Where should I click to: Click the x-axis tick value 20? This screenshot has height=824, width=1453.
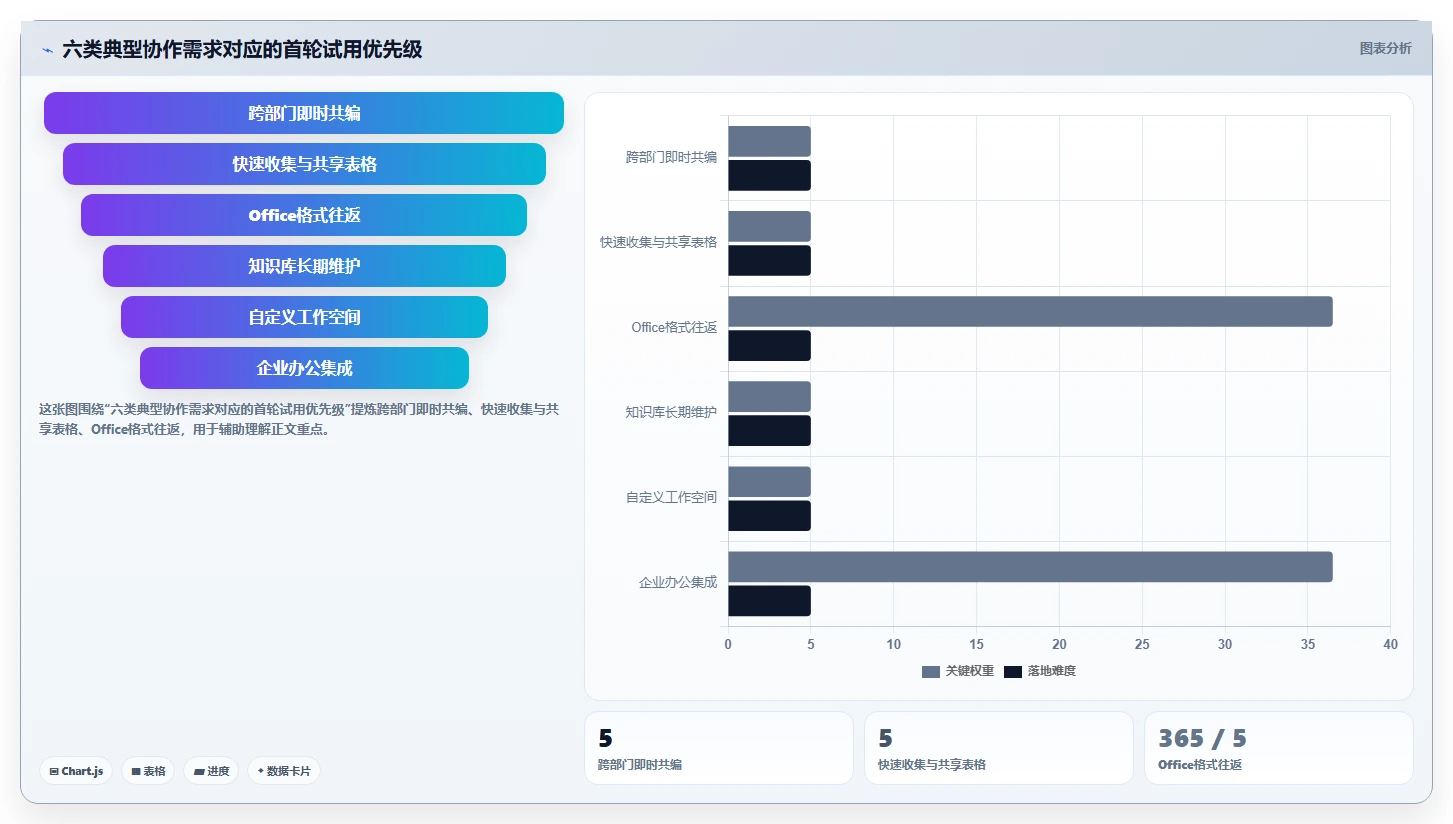click(1059, 644)
